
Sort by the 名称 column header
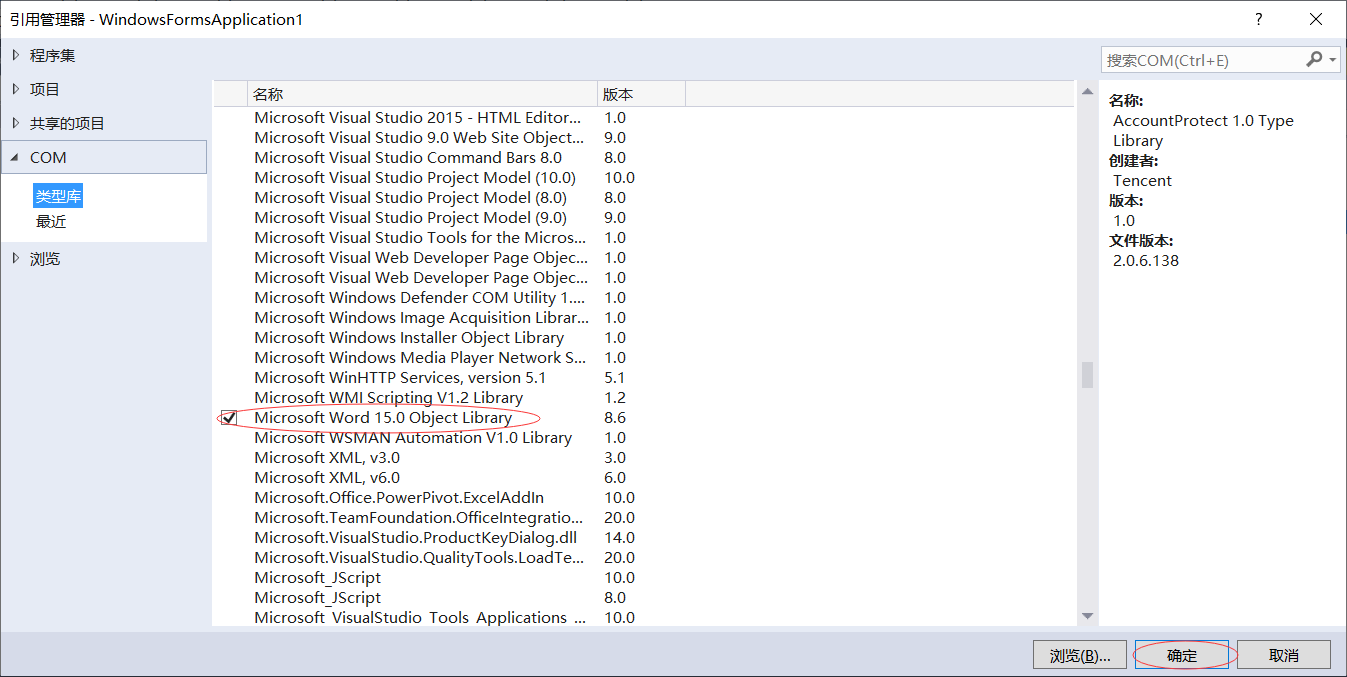coord(421,94)
